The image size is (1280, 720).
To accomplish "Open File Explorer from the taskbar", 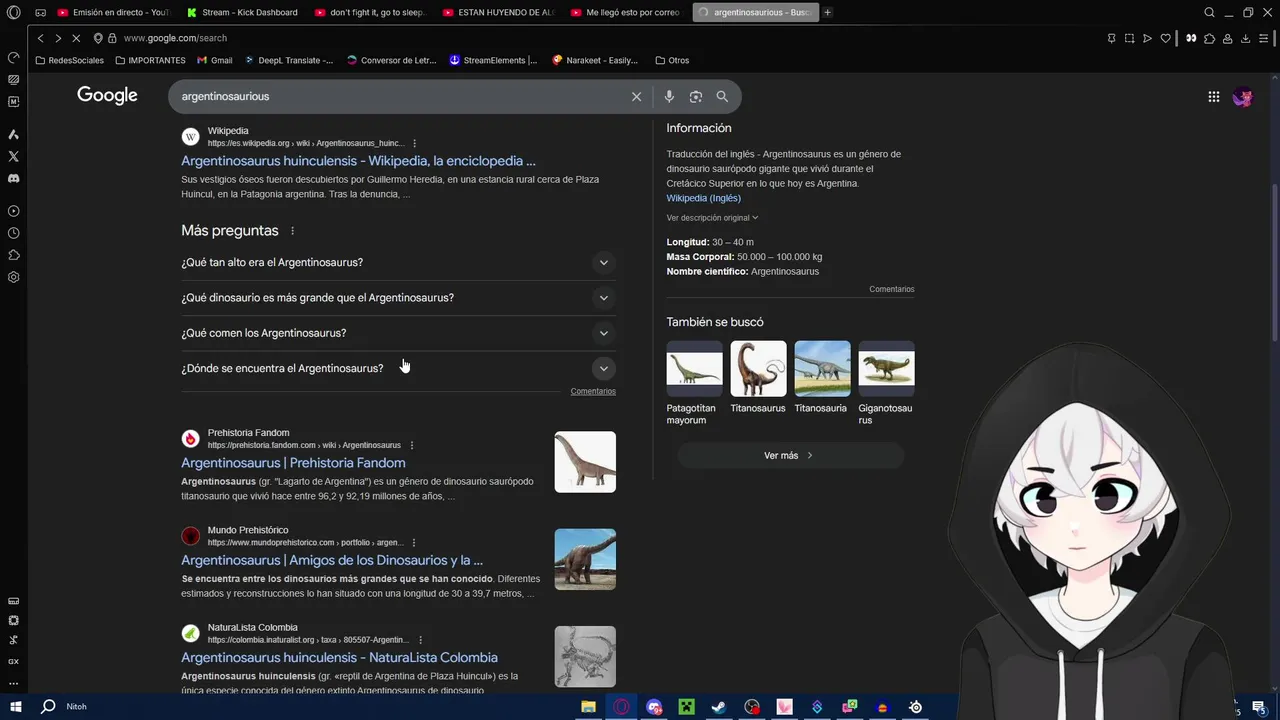I will 589,707.
